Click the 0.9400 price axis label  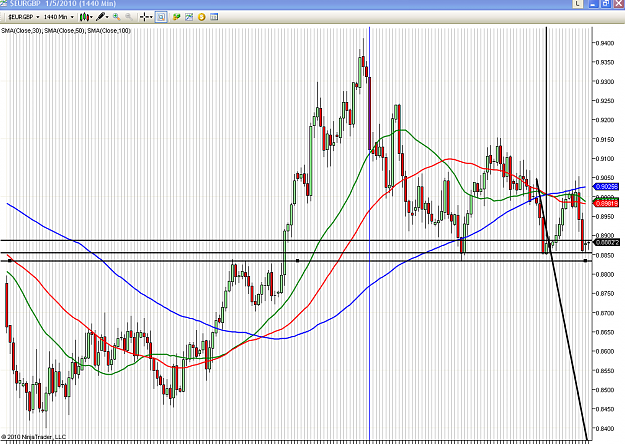pos(605,43)
